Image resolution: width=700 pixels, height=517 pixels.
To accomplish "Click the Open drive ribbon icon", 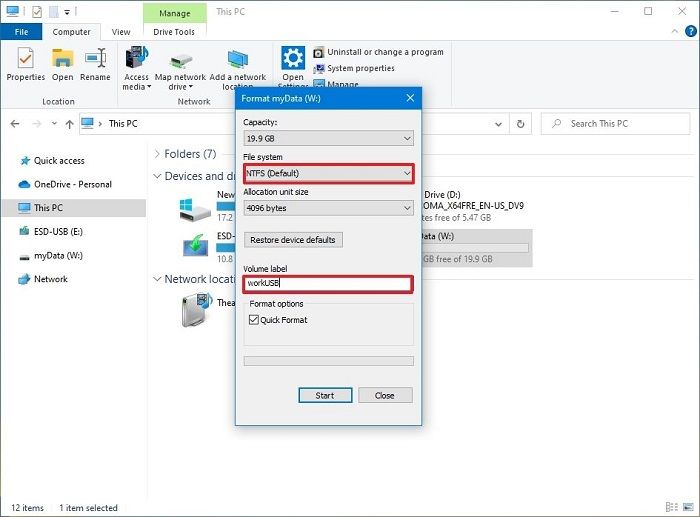I will [x=62, y=65].
